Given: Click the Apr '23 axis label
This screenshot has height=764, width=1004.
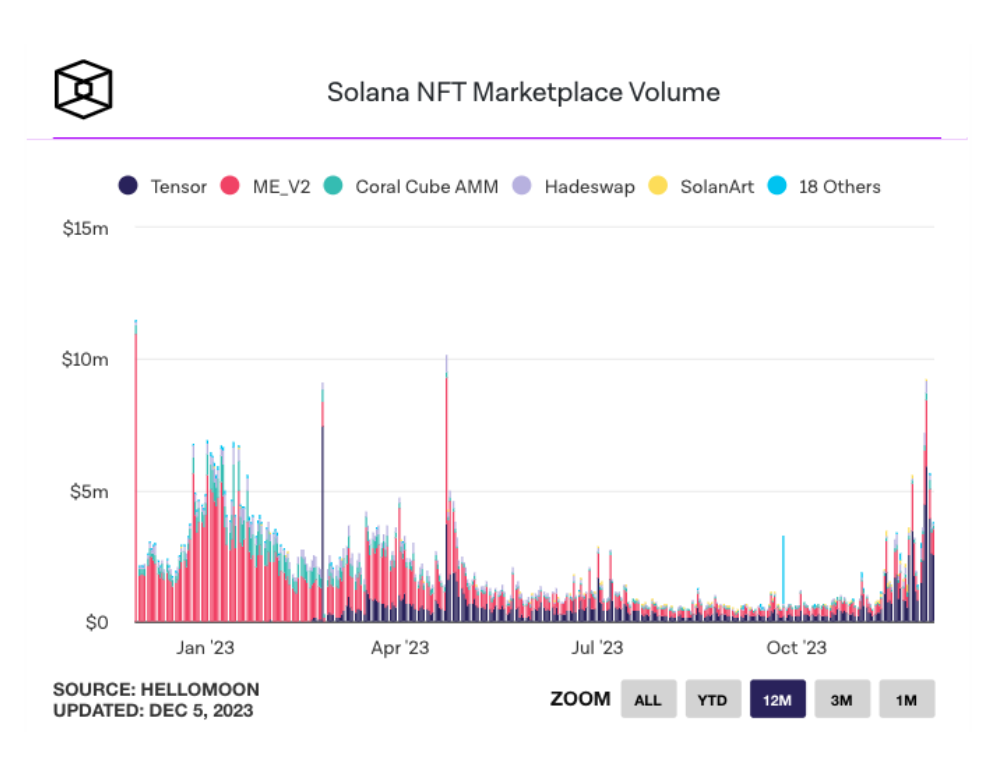Looking at the screenshot, I should tap(400, 648).
